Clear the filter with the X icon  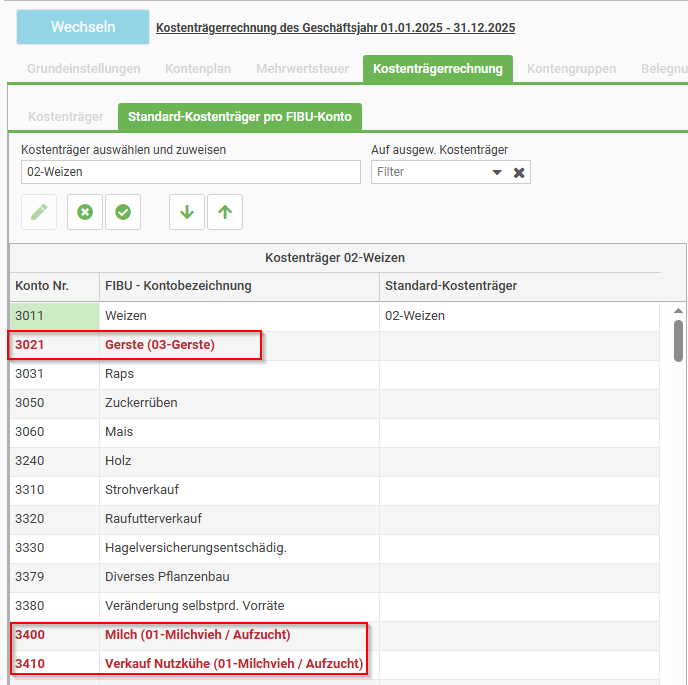519,172
